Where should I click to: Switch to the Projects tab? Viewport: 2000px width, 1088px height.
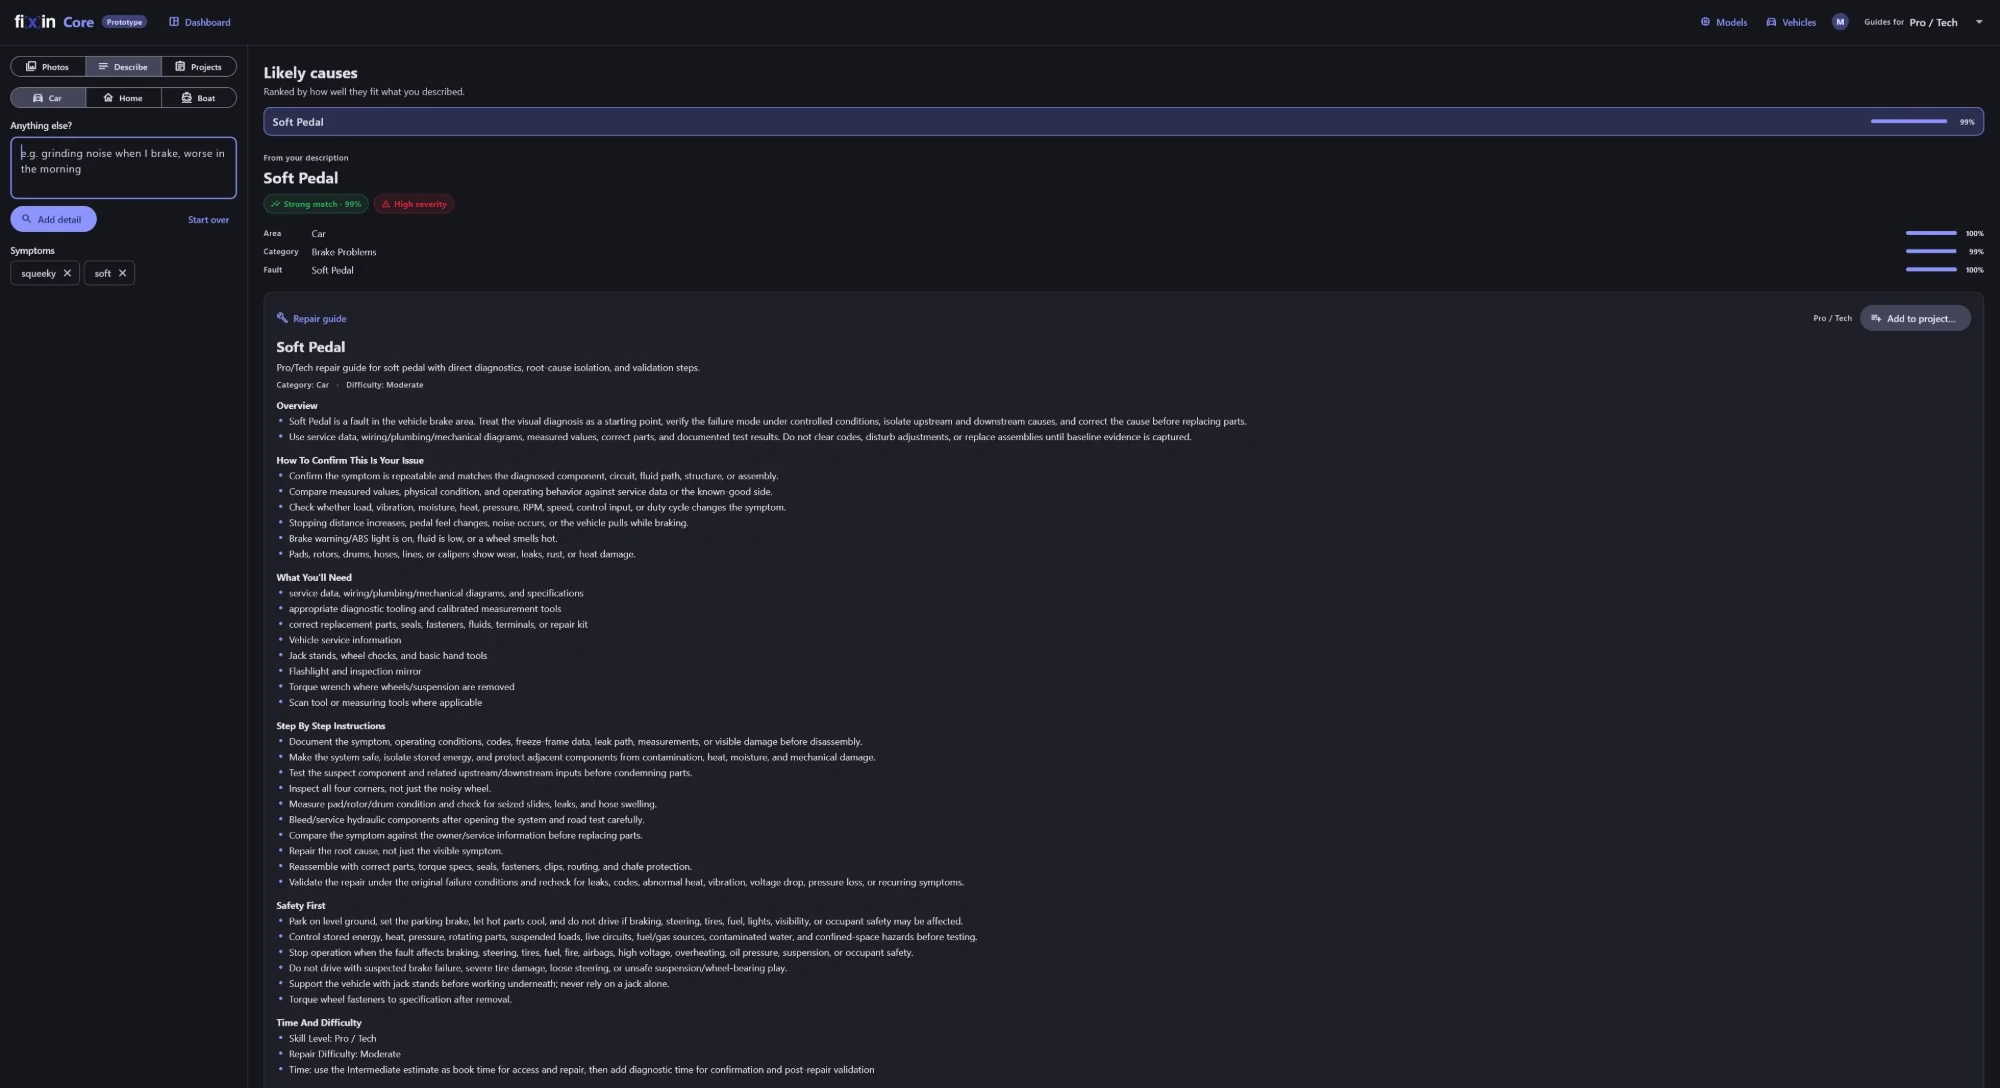tap(199, 67)
